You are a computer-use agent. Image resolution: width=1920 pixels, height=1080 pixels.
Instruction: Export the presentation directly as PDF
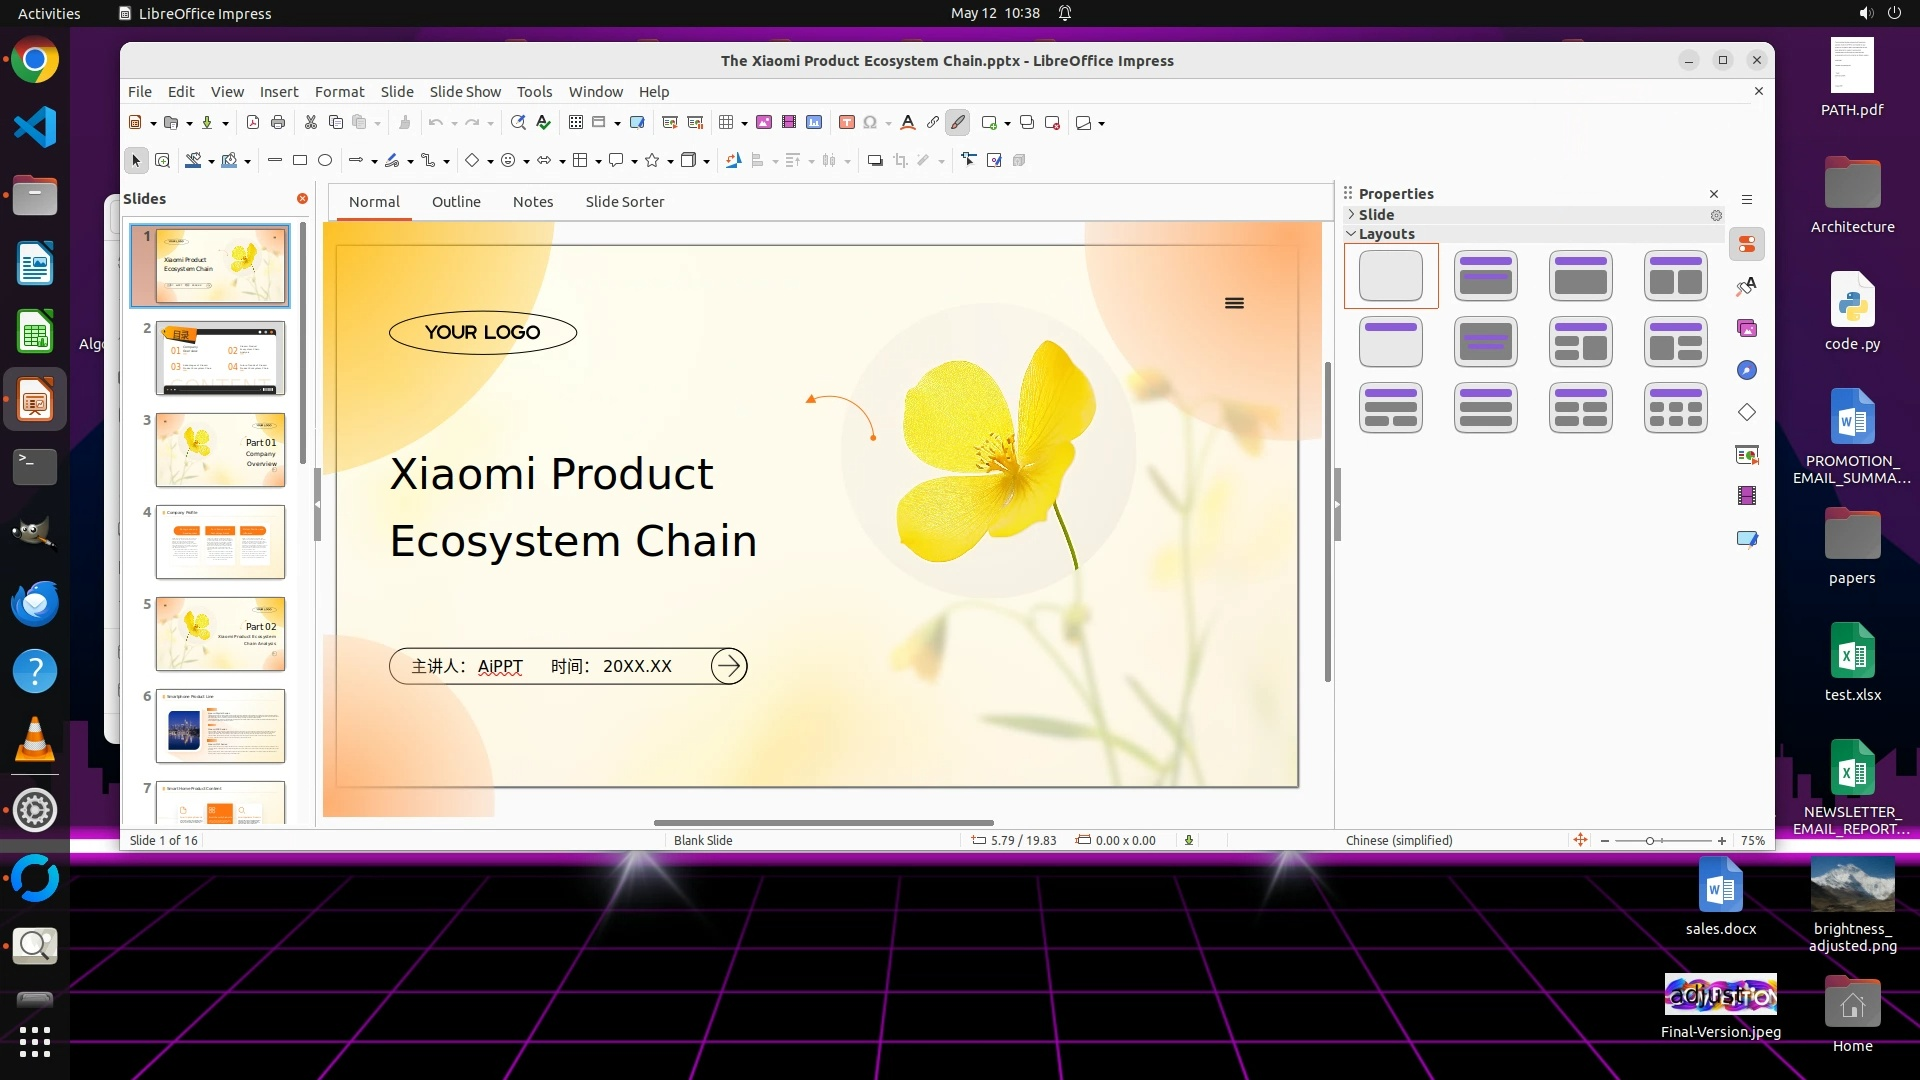coord(253,122)
